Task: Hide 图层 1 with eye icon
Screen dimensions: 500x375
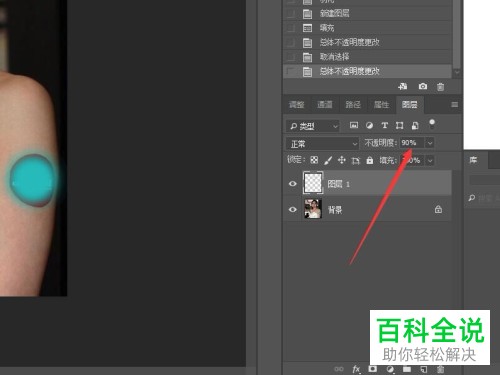Action: (293, 184)
